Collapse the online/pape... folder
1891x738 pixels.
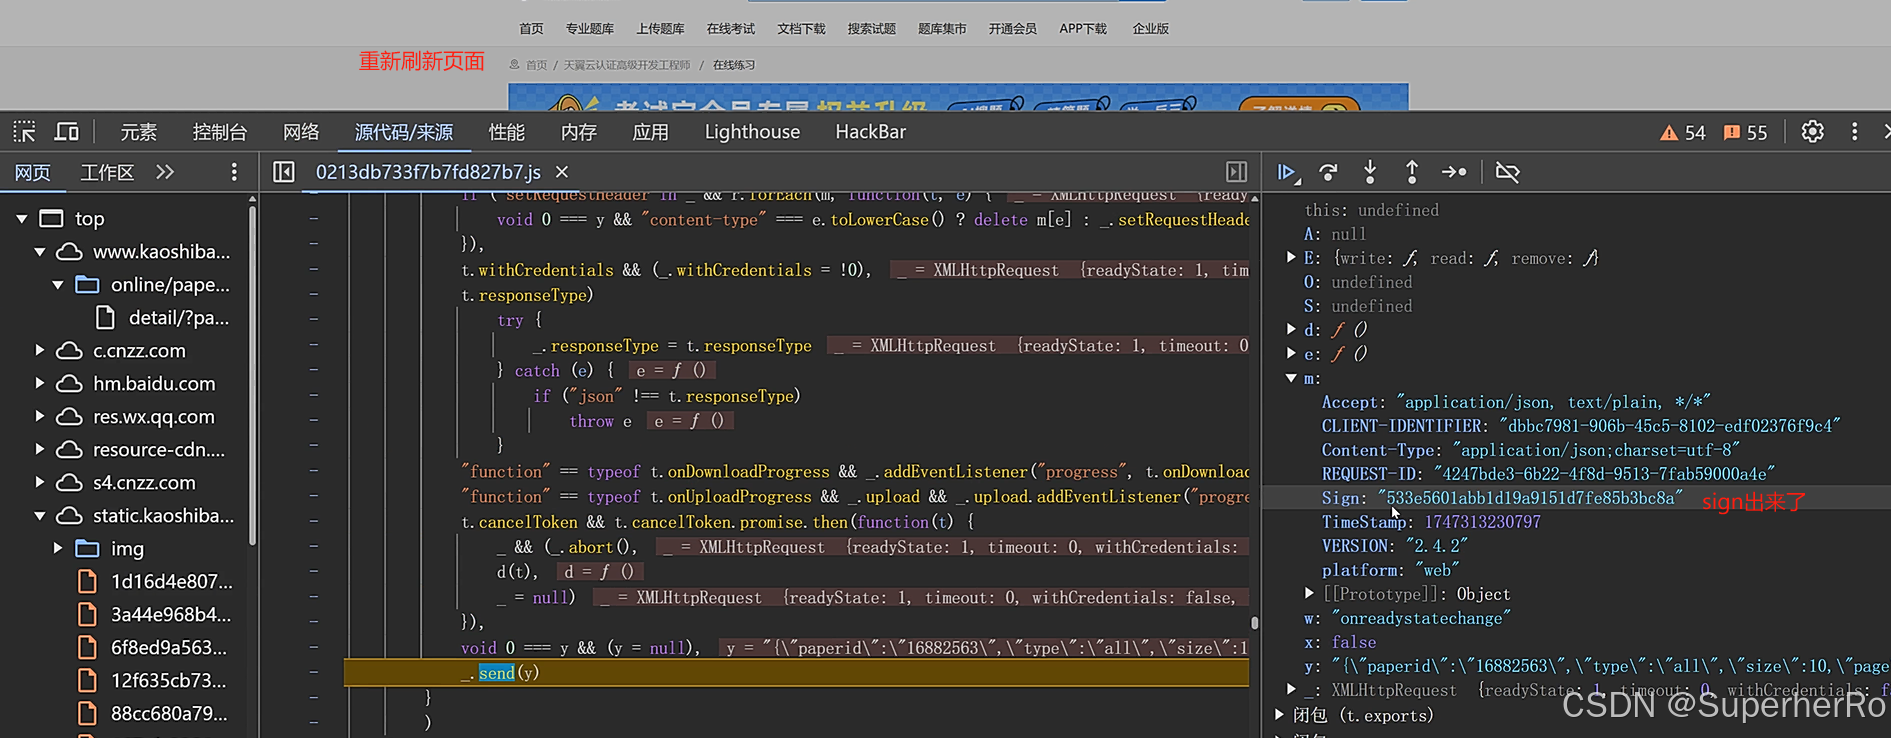pyautogui.click(x=58, y=284)
